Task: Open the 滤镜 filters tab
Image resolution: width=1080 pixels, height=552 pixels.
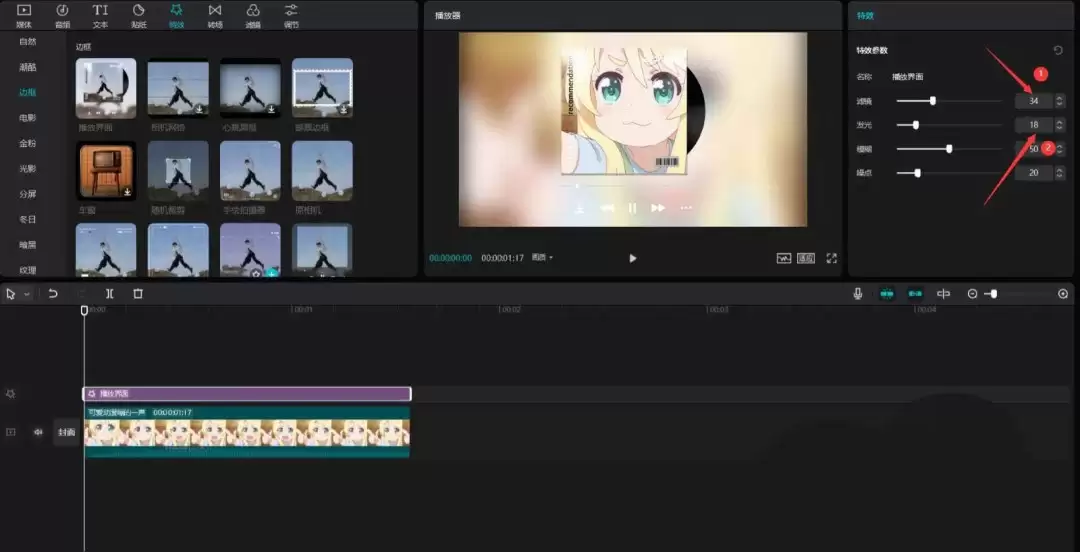Action: (x=253, y=16)
